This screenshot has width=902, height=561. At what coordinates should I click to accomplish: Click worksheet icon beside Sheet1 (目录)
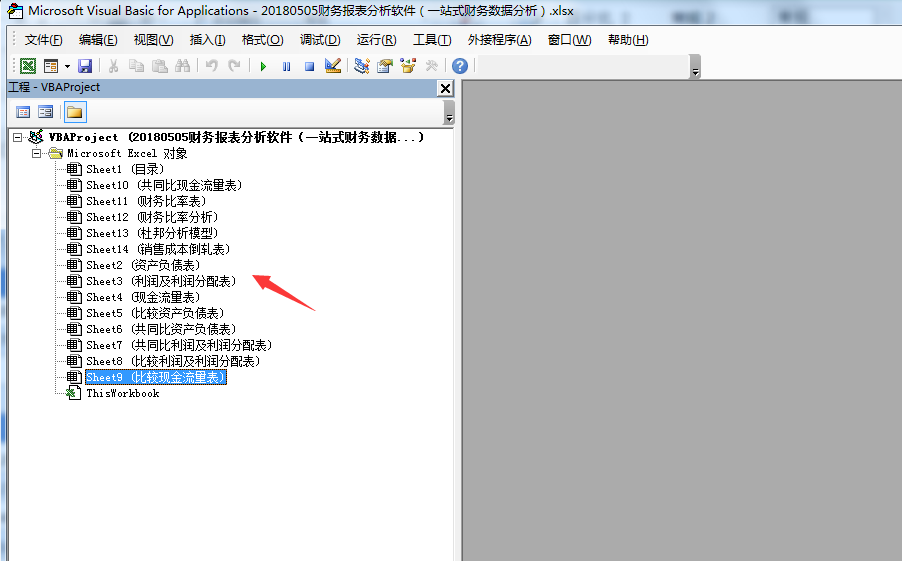point(74,169)
